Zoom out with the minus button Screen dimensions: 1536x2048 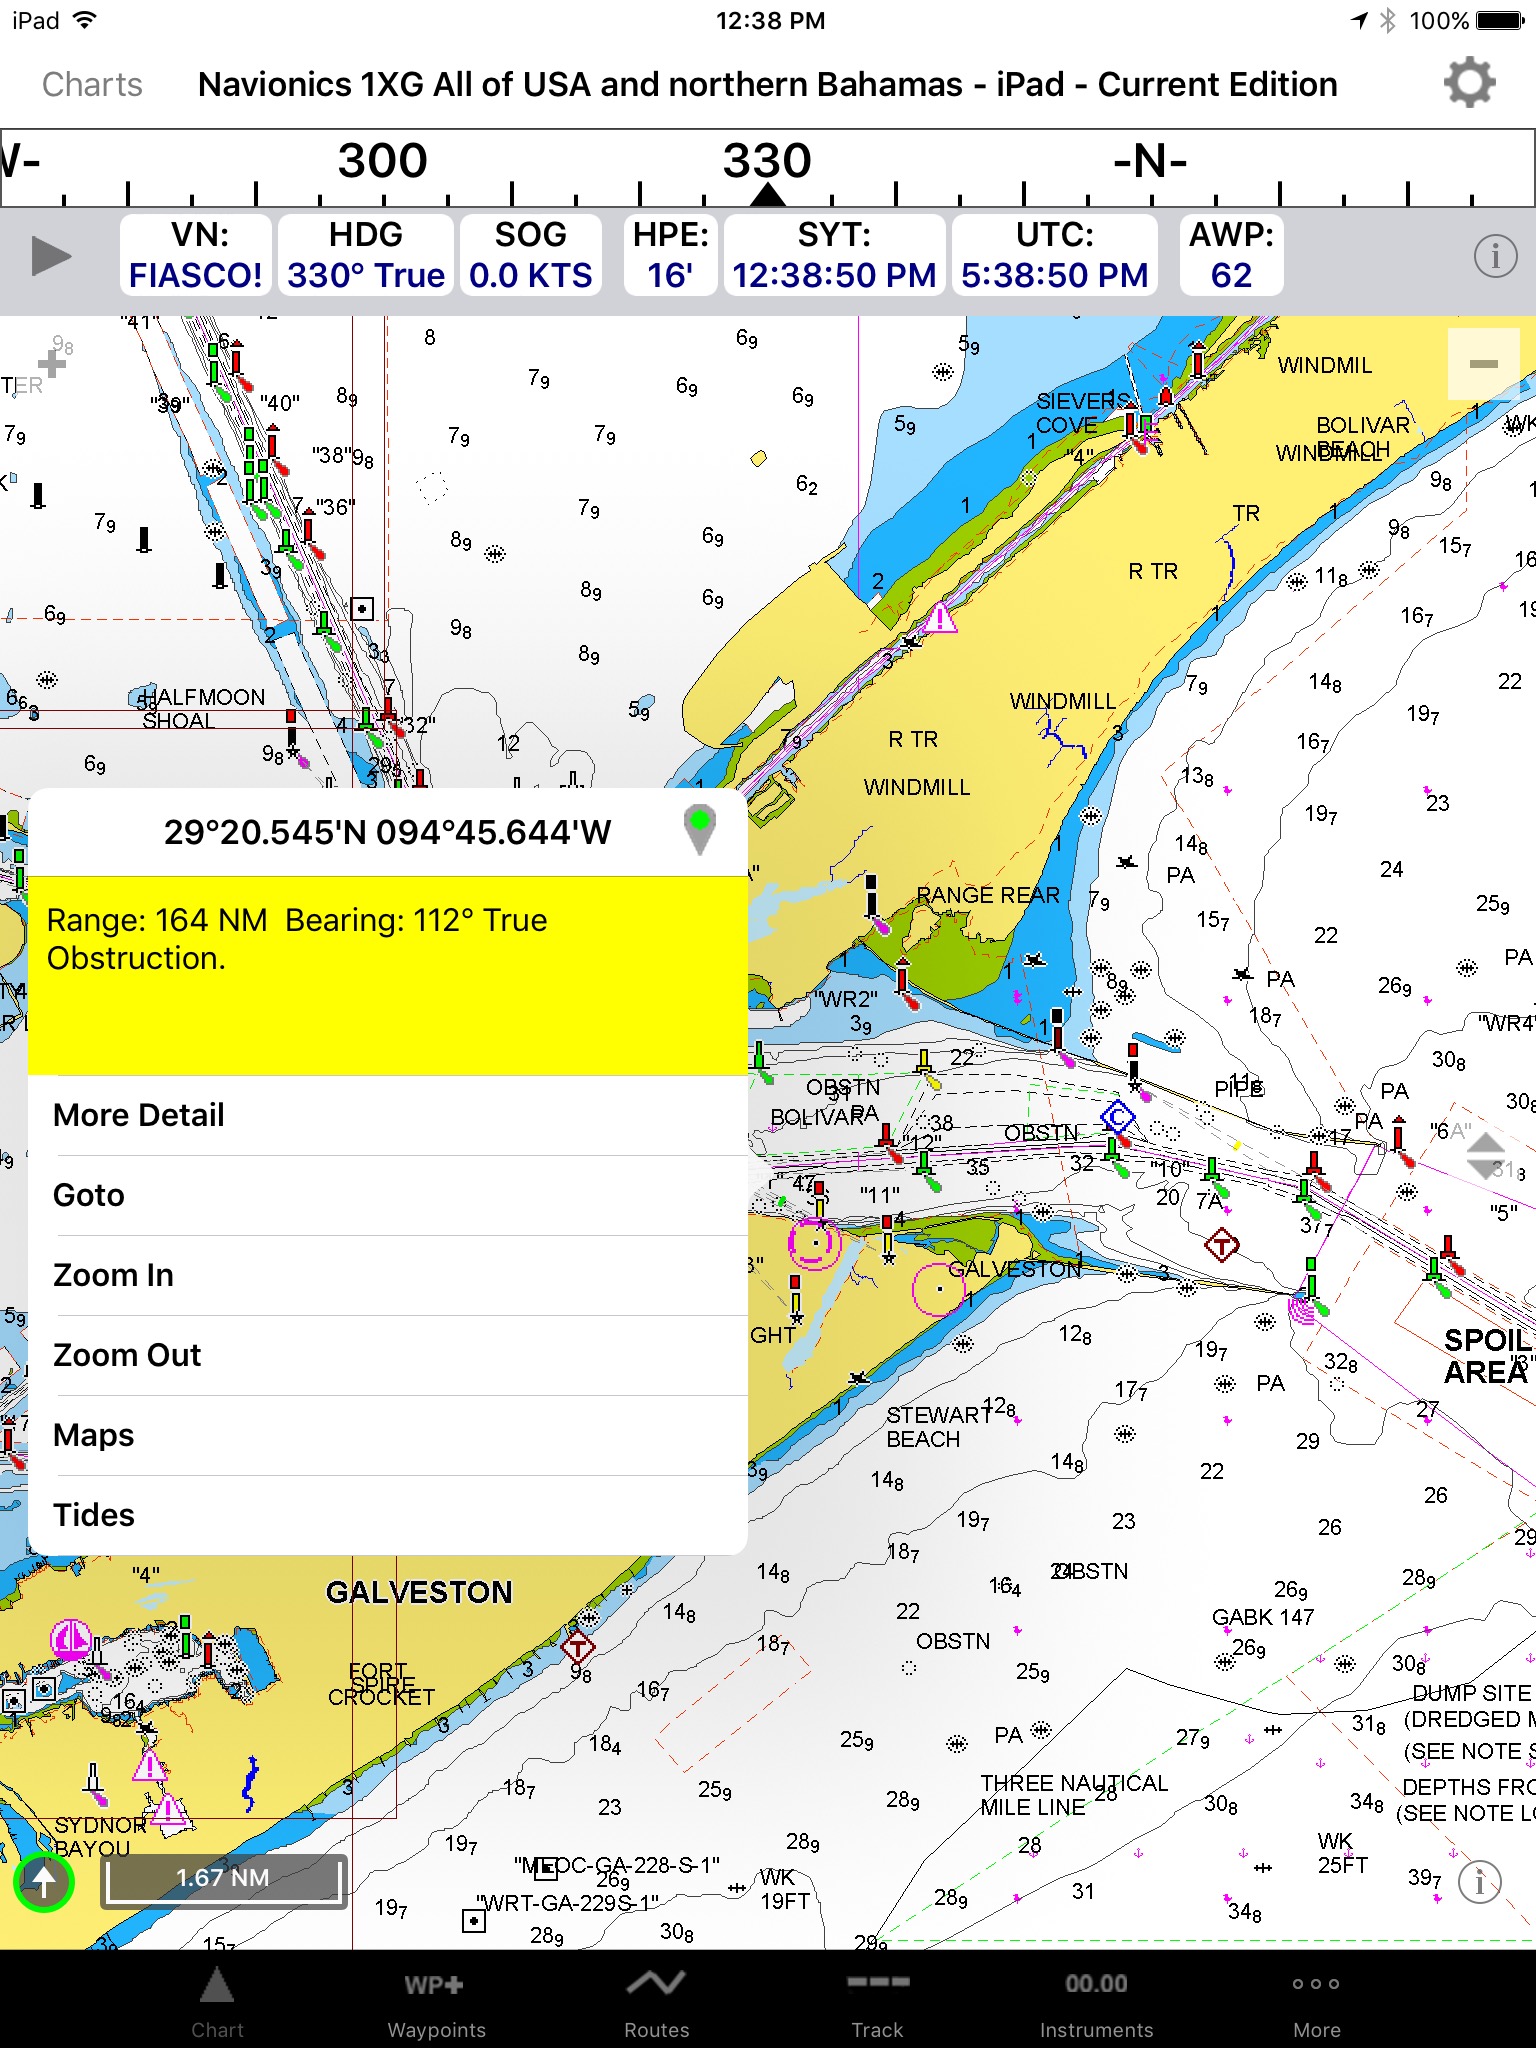pos(1483,364)
